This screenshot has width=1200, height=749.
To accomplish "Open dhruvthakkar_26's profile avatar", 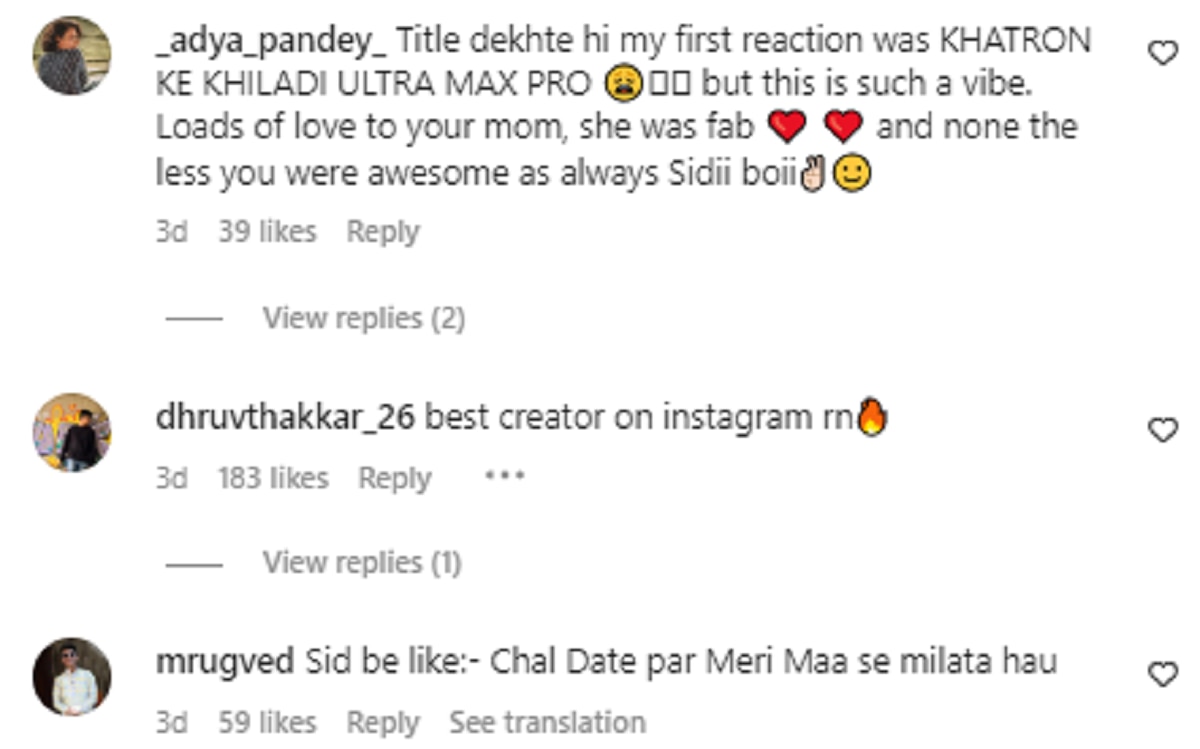I will click(x=73, y=432).
